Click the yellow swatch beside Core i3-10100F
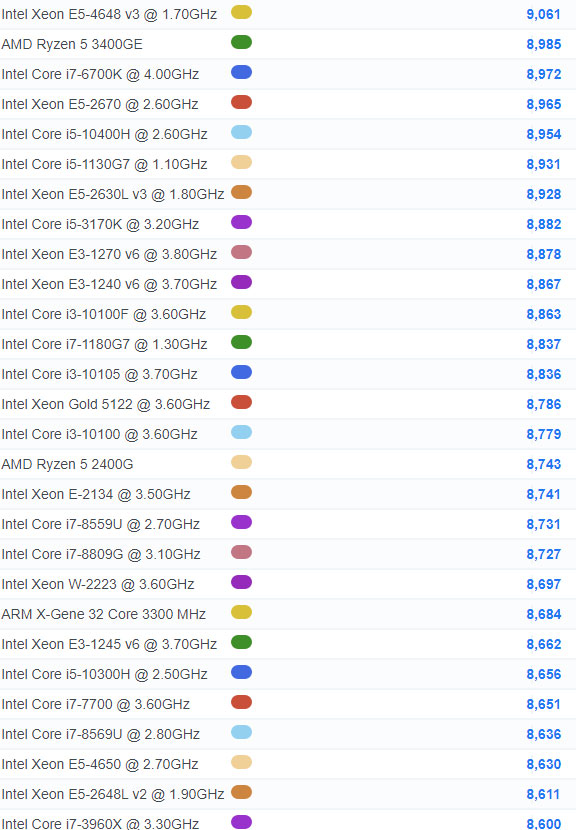 [241, 312]
